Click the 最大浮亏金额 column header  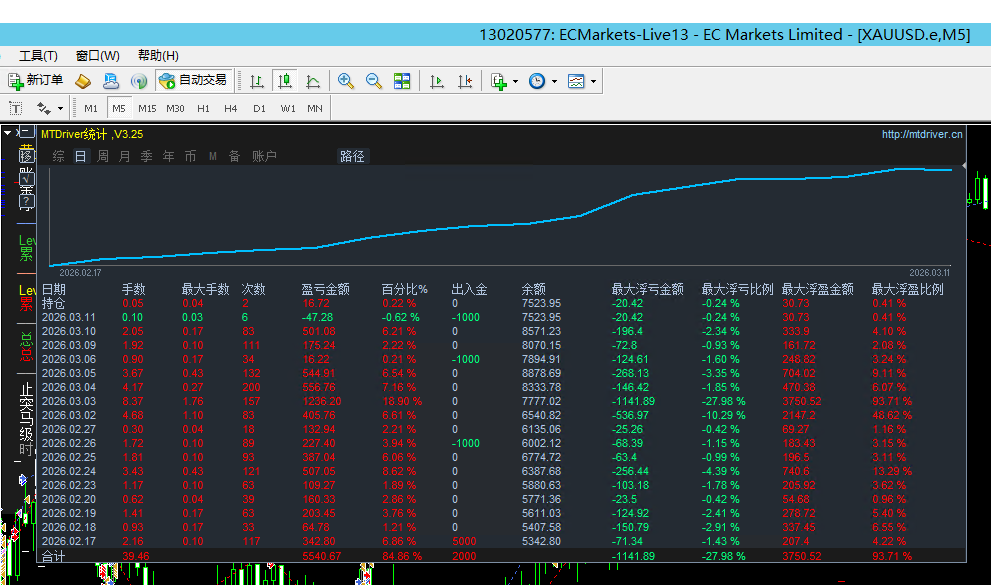coord(647,289)
